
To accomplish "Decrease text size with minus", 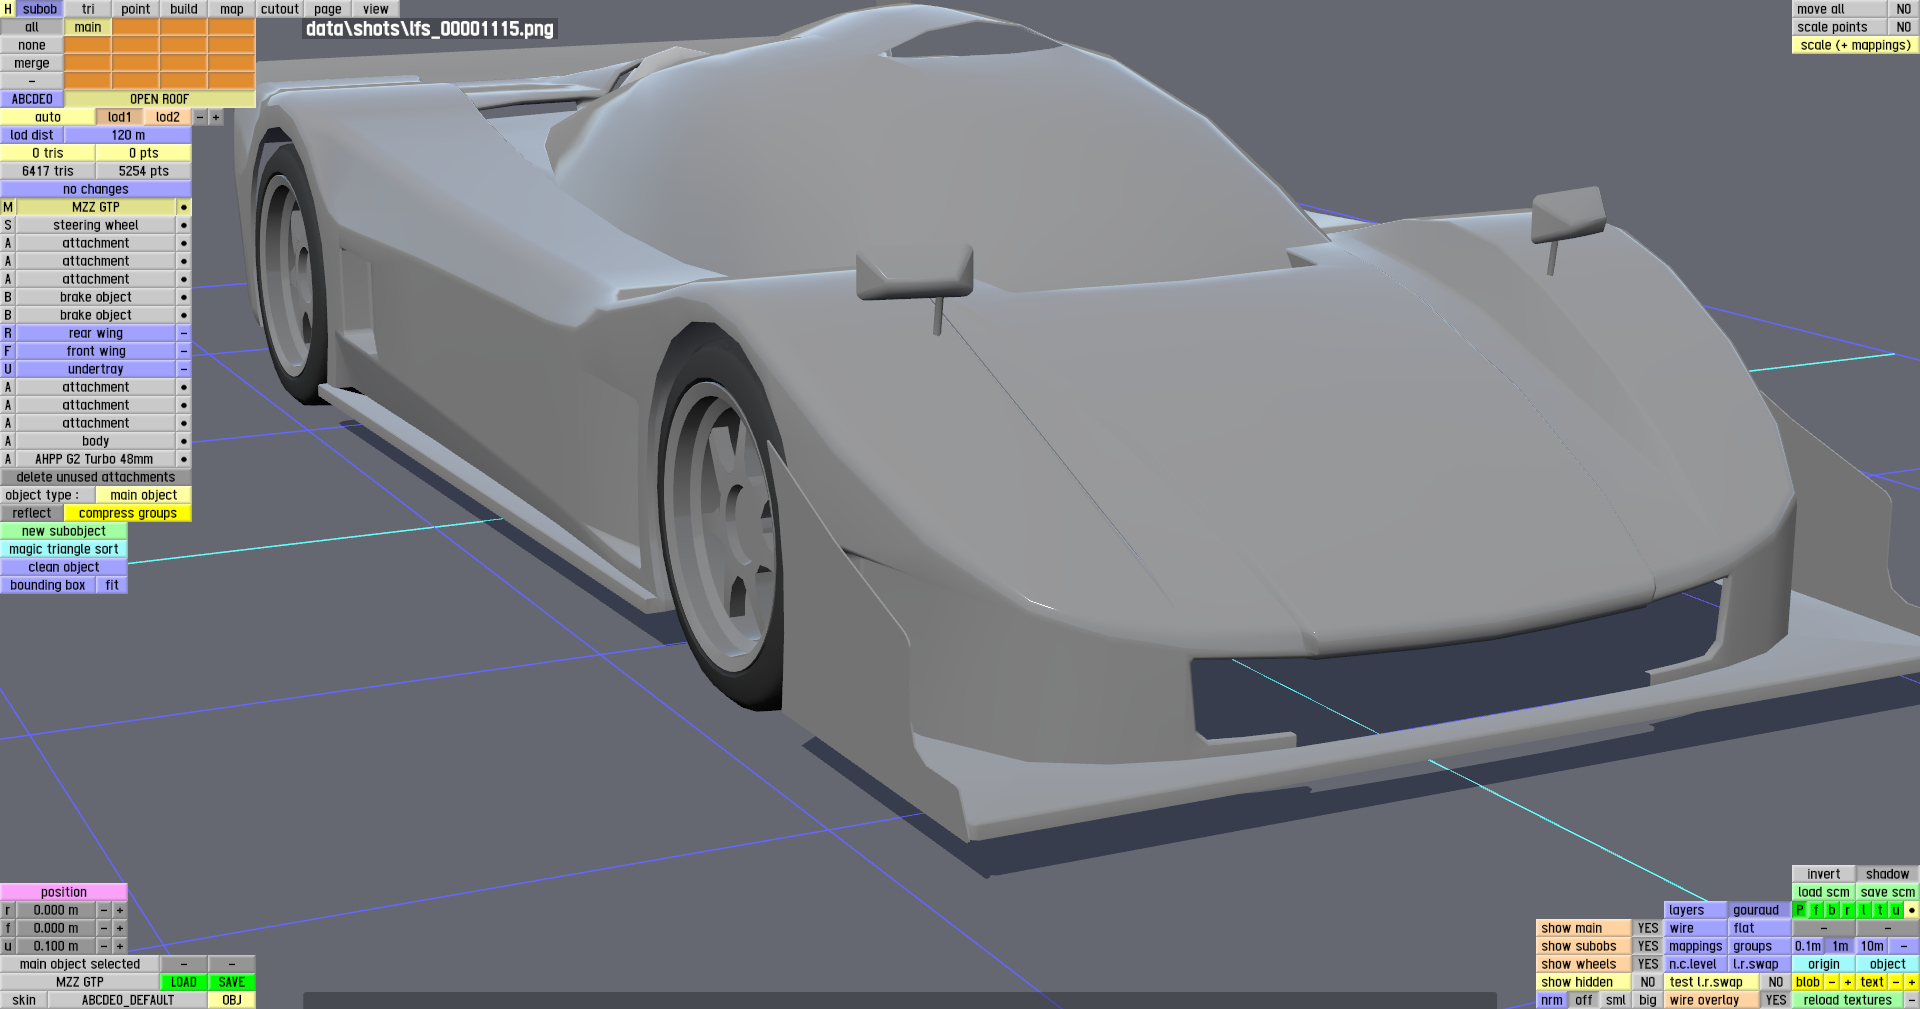I will (1896, 982).
